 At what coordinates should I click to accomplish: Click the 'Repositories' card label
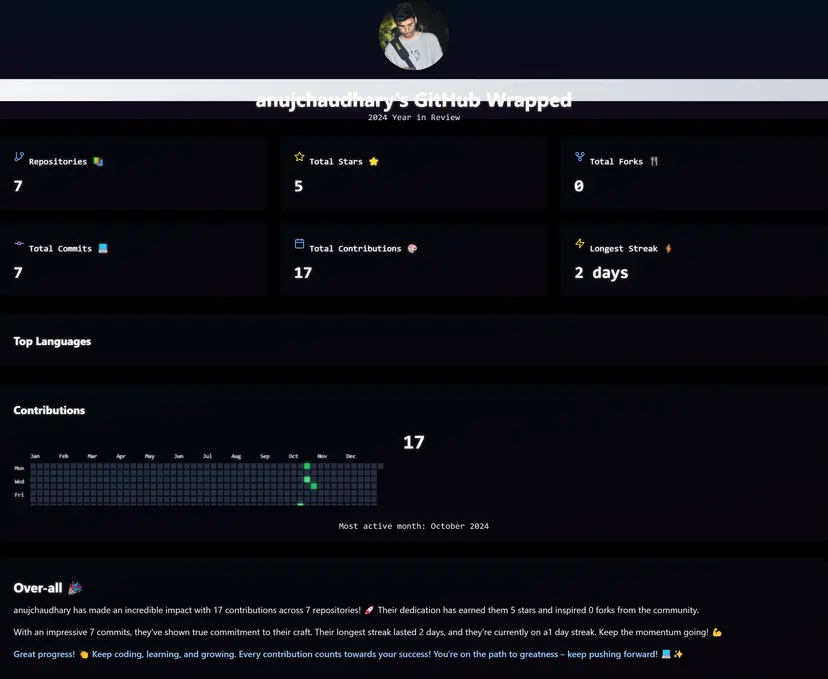[x=58, y=162]
